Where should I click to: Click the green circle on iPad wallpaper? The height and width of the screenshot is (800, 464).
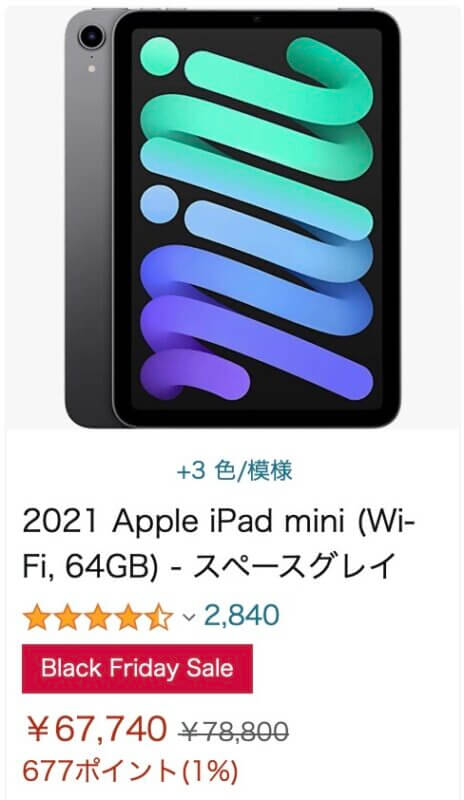159,56
